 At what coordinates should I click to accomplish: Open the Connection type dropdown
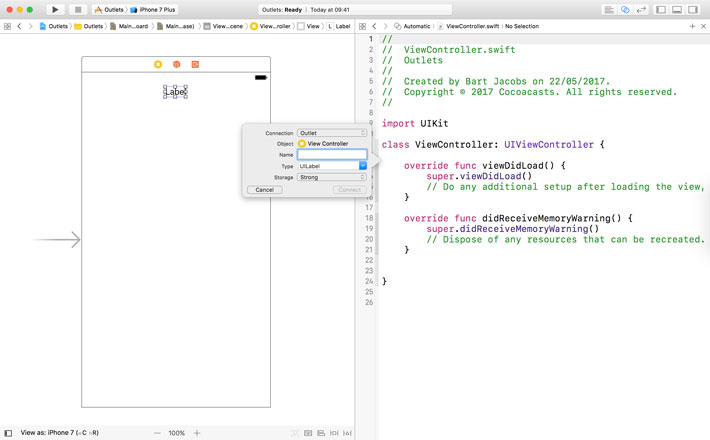[332, 133]
